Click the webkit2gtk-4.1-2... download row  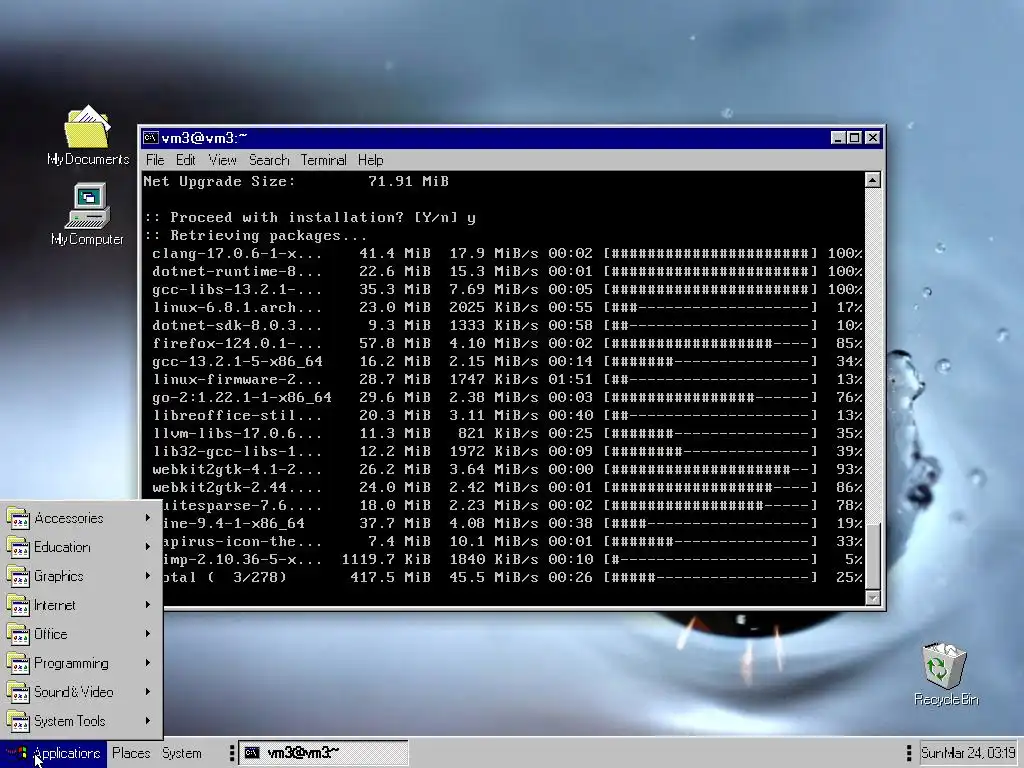click(507, 470)
